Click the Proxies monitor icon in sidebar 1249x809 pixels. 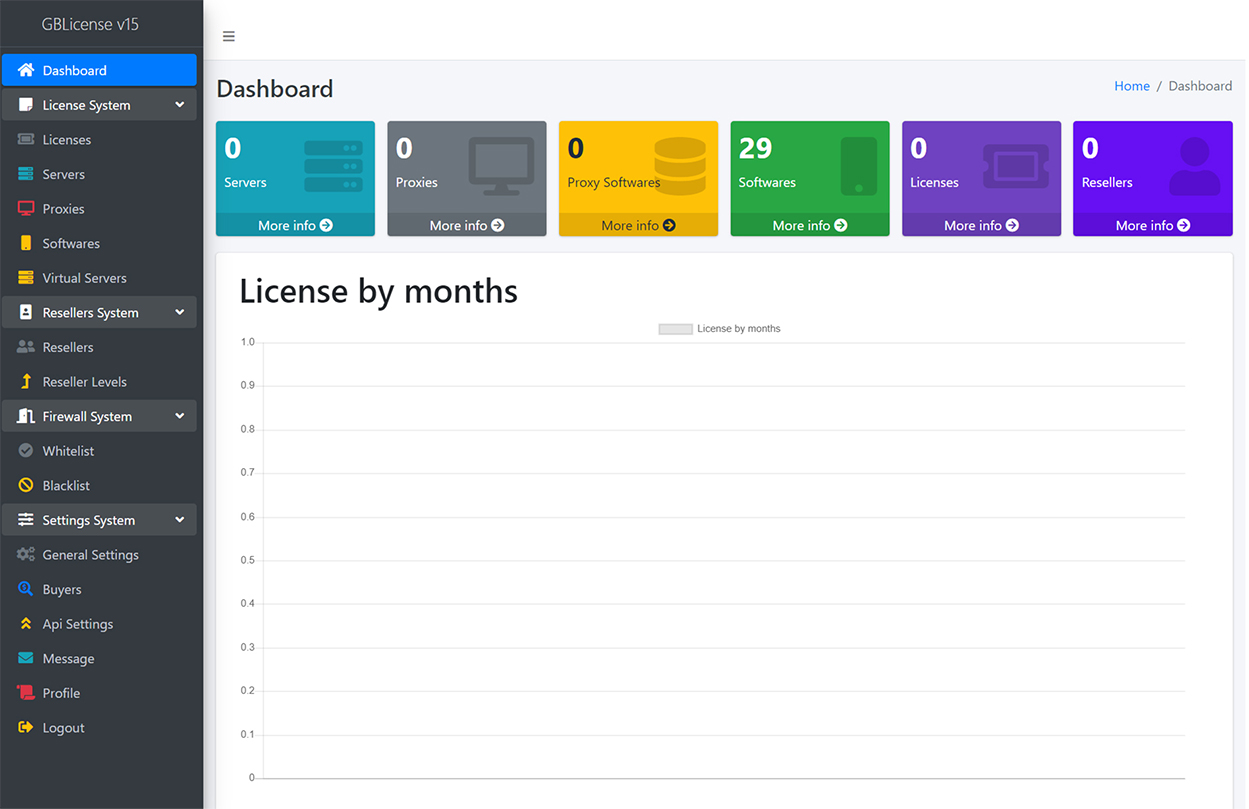coord(26,209)
